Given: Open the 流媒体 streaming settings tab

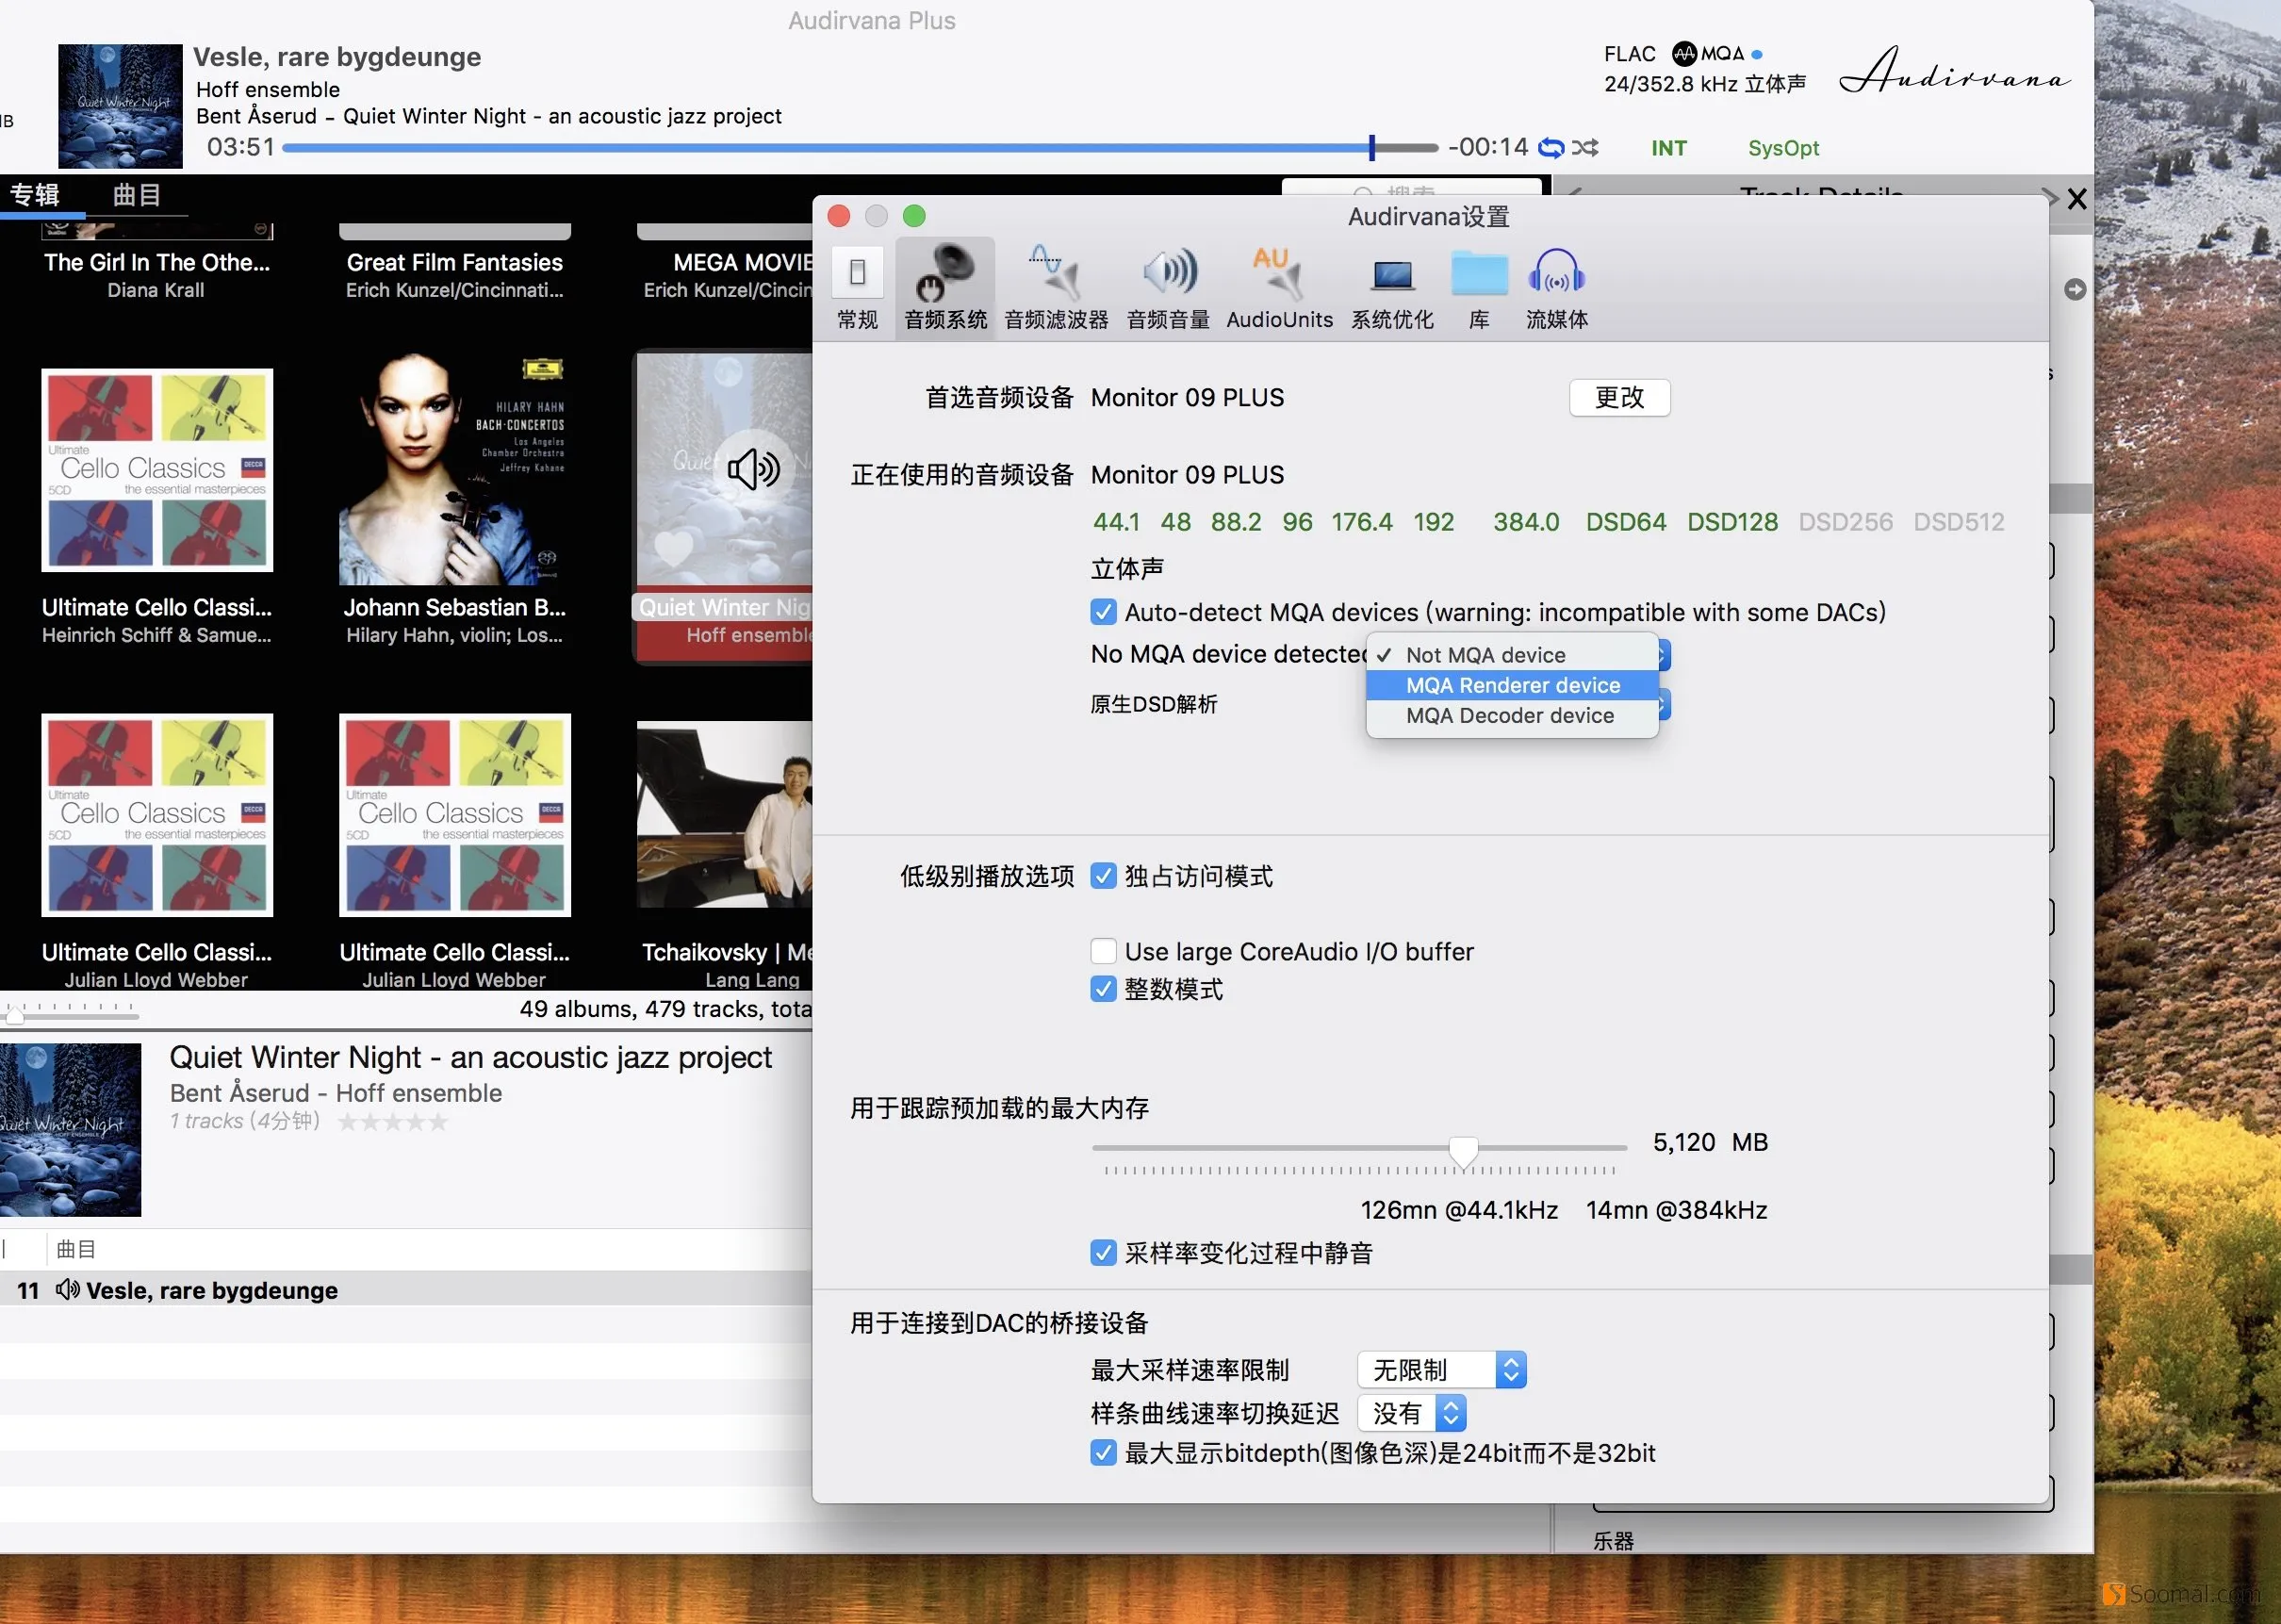Looking at the screenshot, I should [1556, 288].
